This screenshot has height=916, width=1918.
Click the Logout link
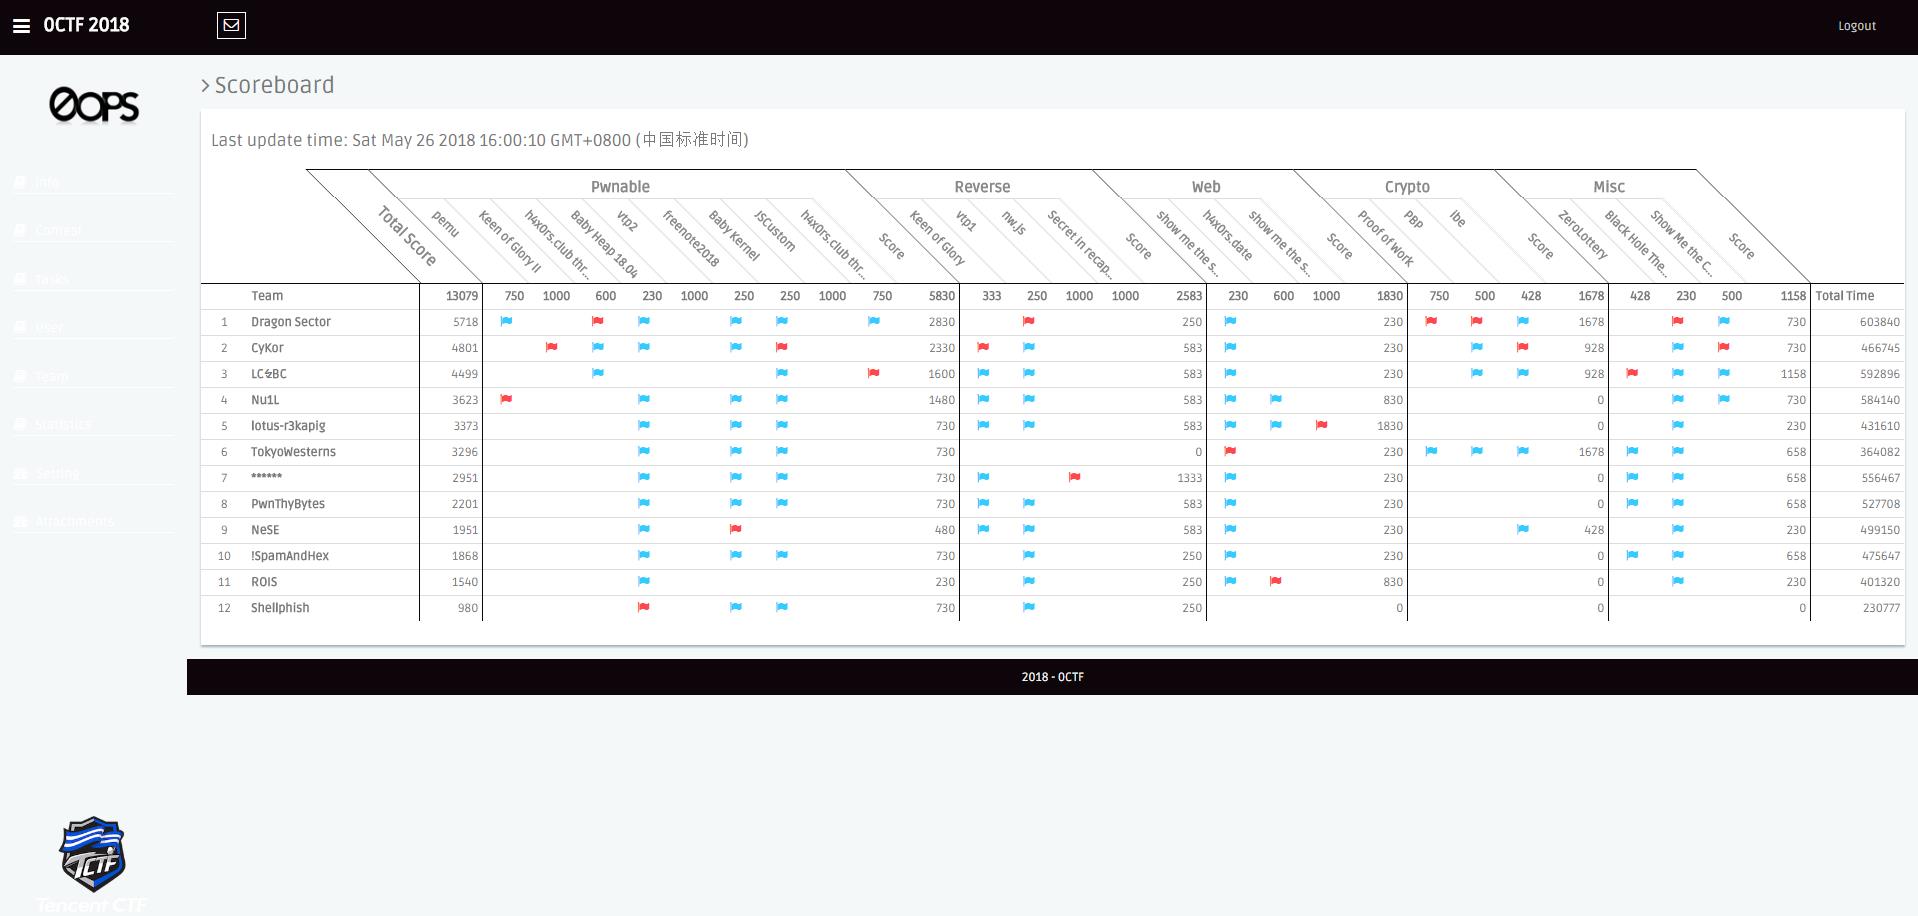coord(1856,26)
